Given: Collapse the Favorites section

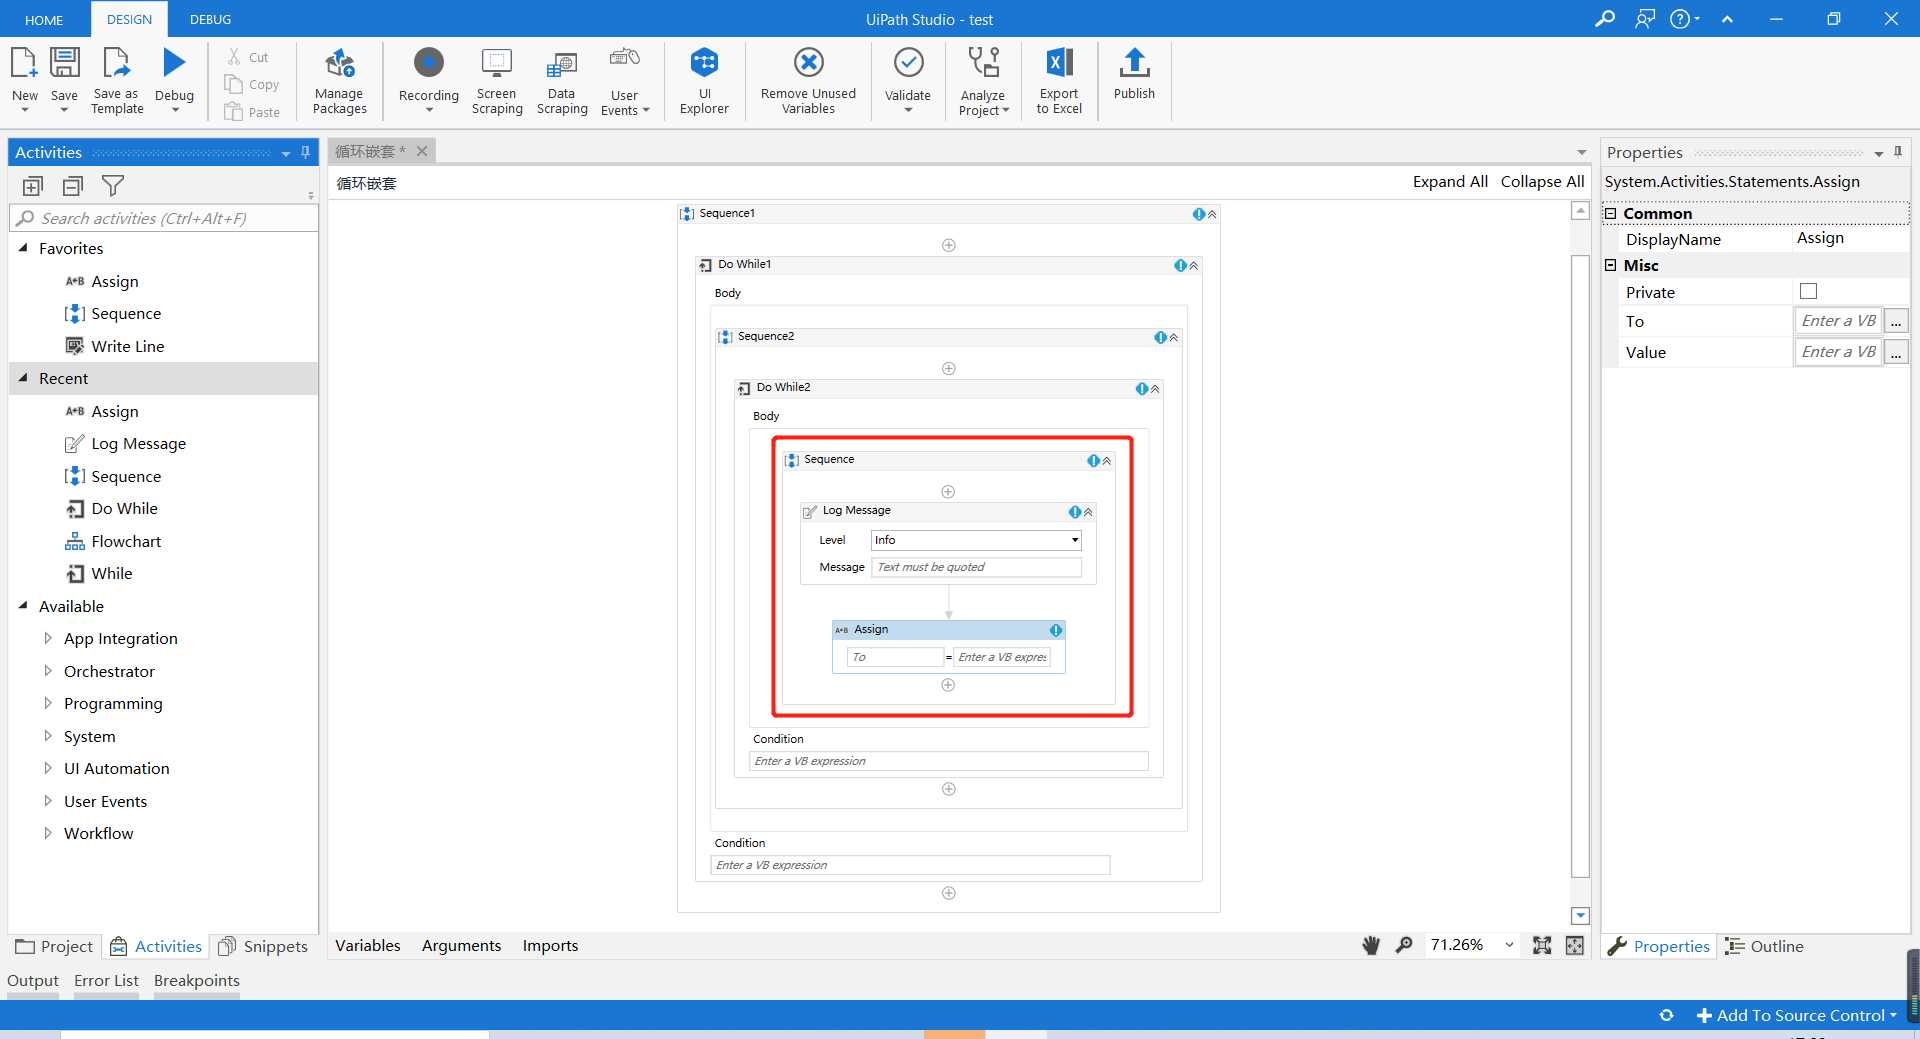Looking at the screenshot, I should point(23,248).
